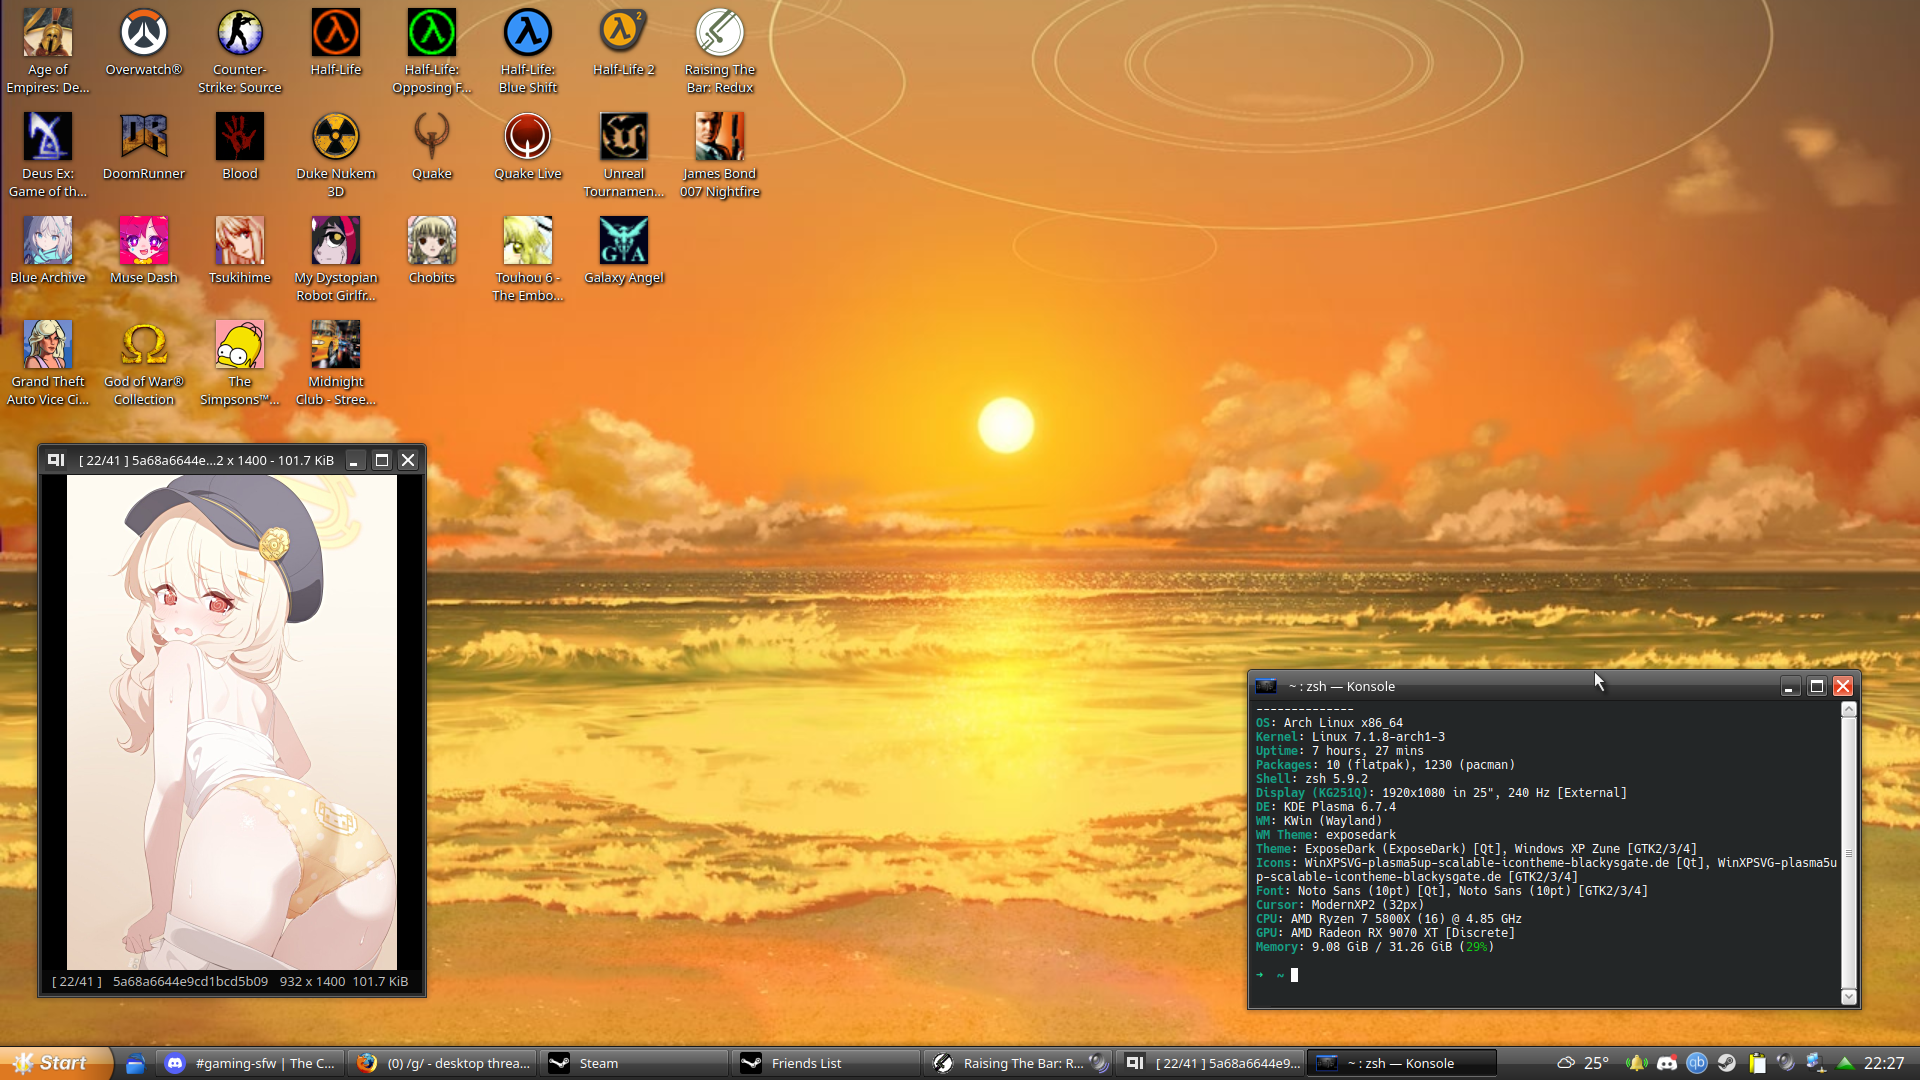Switch to the Discord #gaming-sfw window
1920x1080 pixels.
click(250, 1063)
